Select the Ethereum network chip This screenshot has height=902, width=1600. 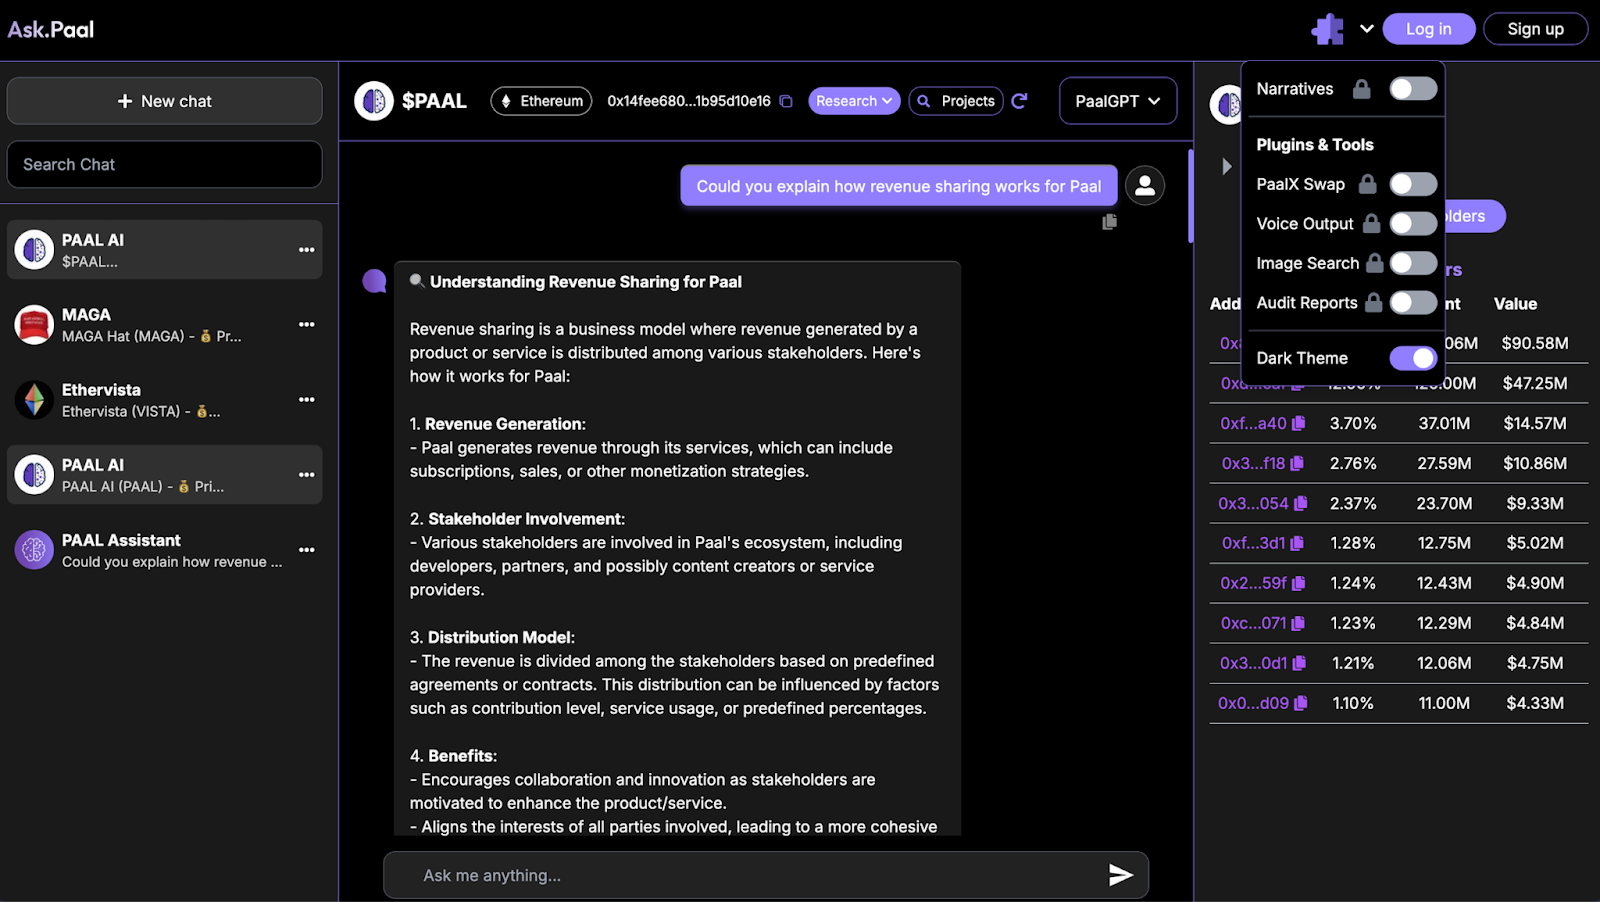(x=541, y=101)
